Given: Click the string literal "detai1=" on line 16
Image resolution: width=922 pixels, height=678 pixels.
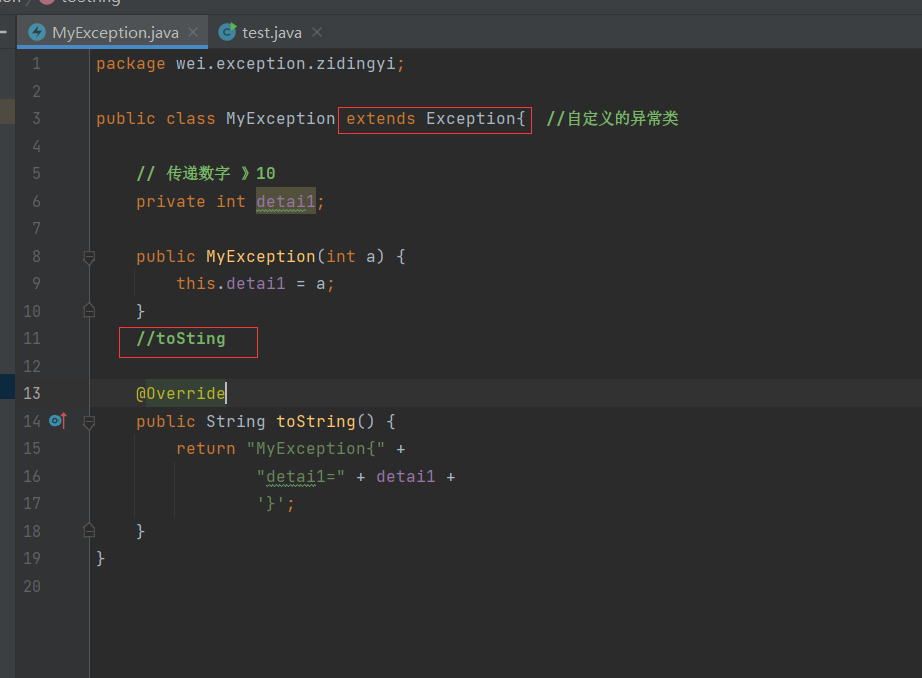Looking at the screenshot, I should [x=300, y=476].
